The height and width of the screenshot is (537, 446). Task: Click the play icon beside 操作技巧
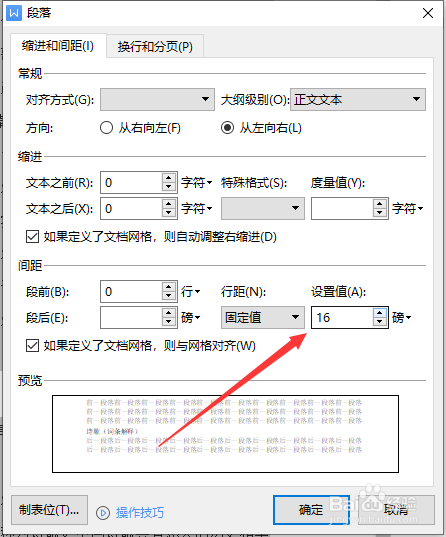103,513
